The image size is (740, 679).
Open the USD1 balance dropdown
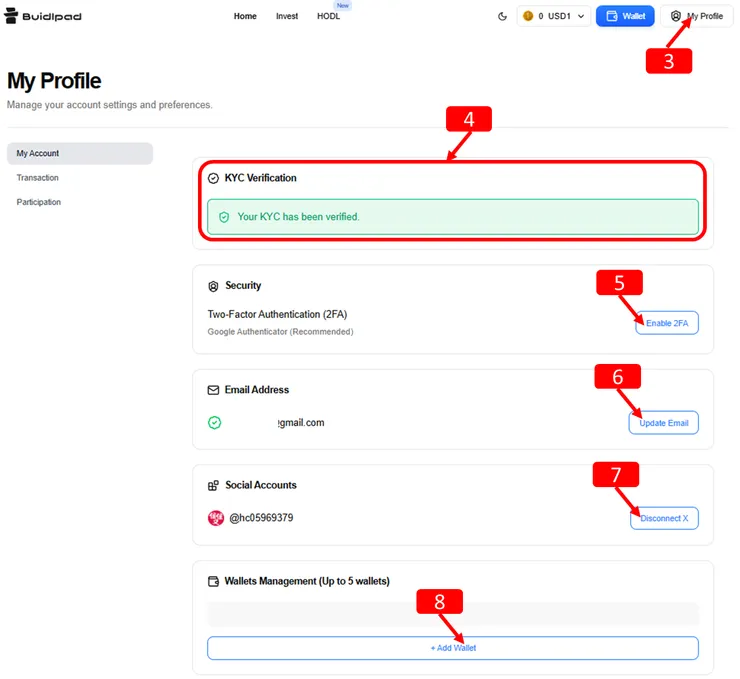[552, 16]
